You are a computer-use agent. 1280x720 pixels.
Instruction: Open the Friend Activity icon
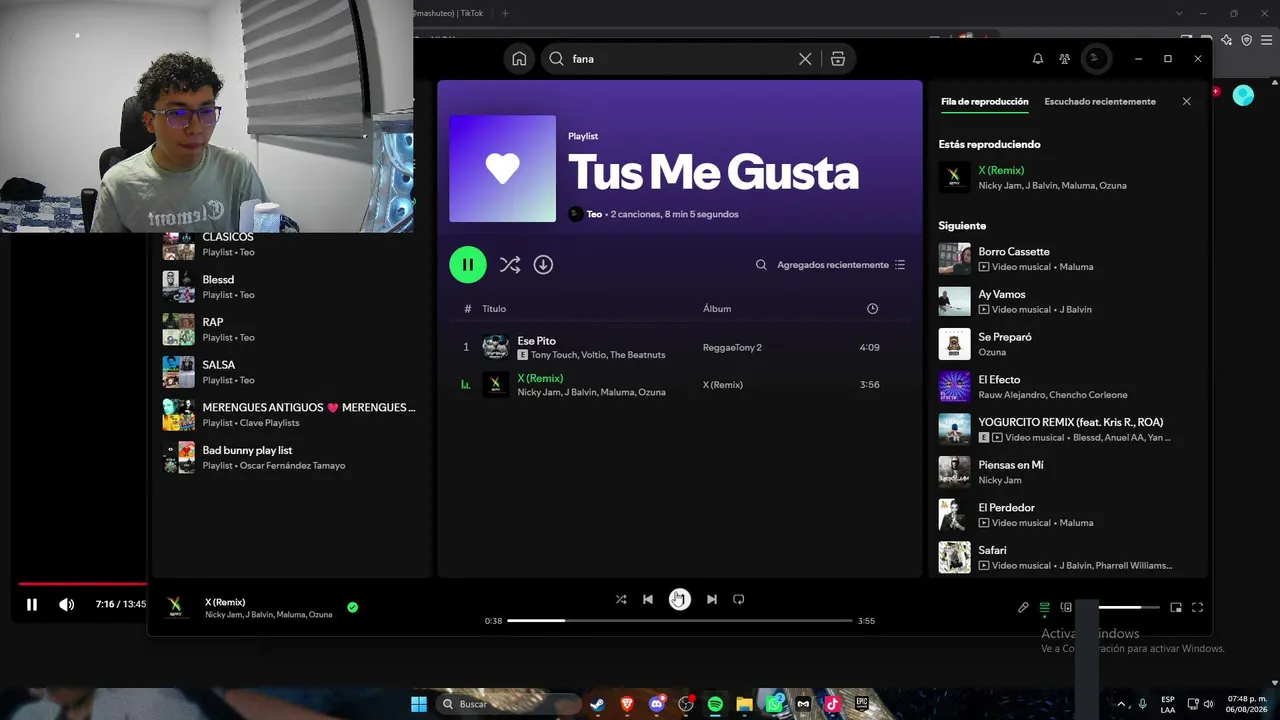pyautogui.click(x=1065, y=59)
